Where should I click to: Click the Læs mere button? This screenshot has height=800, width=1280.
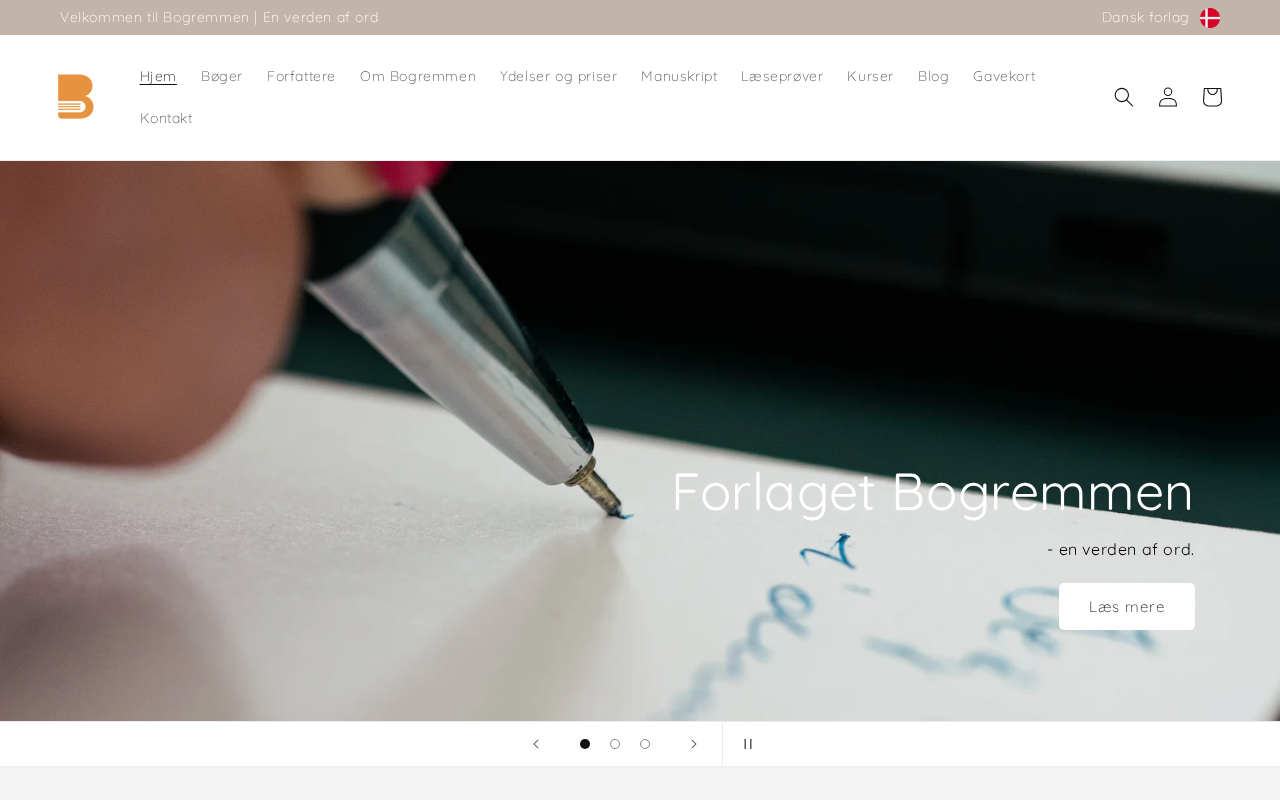tap(1127, 607)
